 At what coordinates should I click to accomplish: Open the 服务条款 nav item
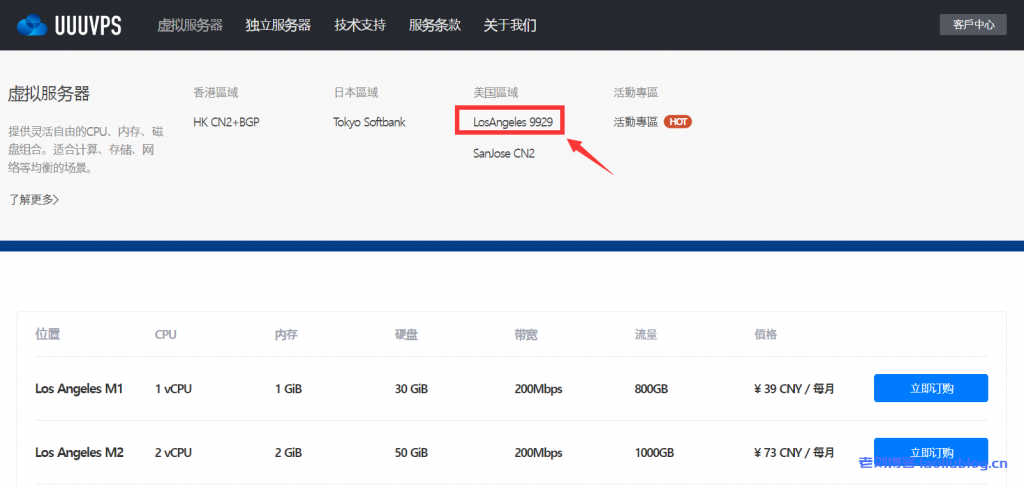coord(435,25)
